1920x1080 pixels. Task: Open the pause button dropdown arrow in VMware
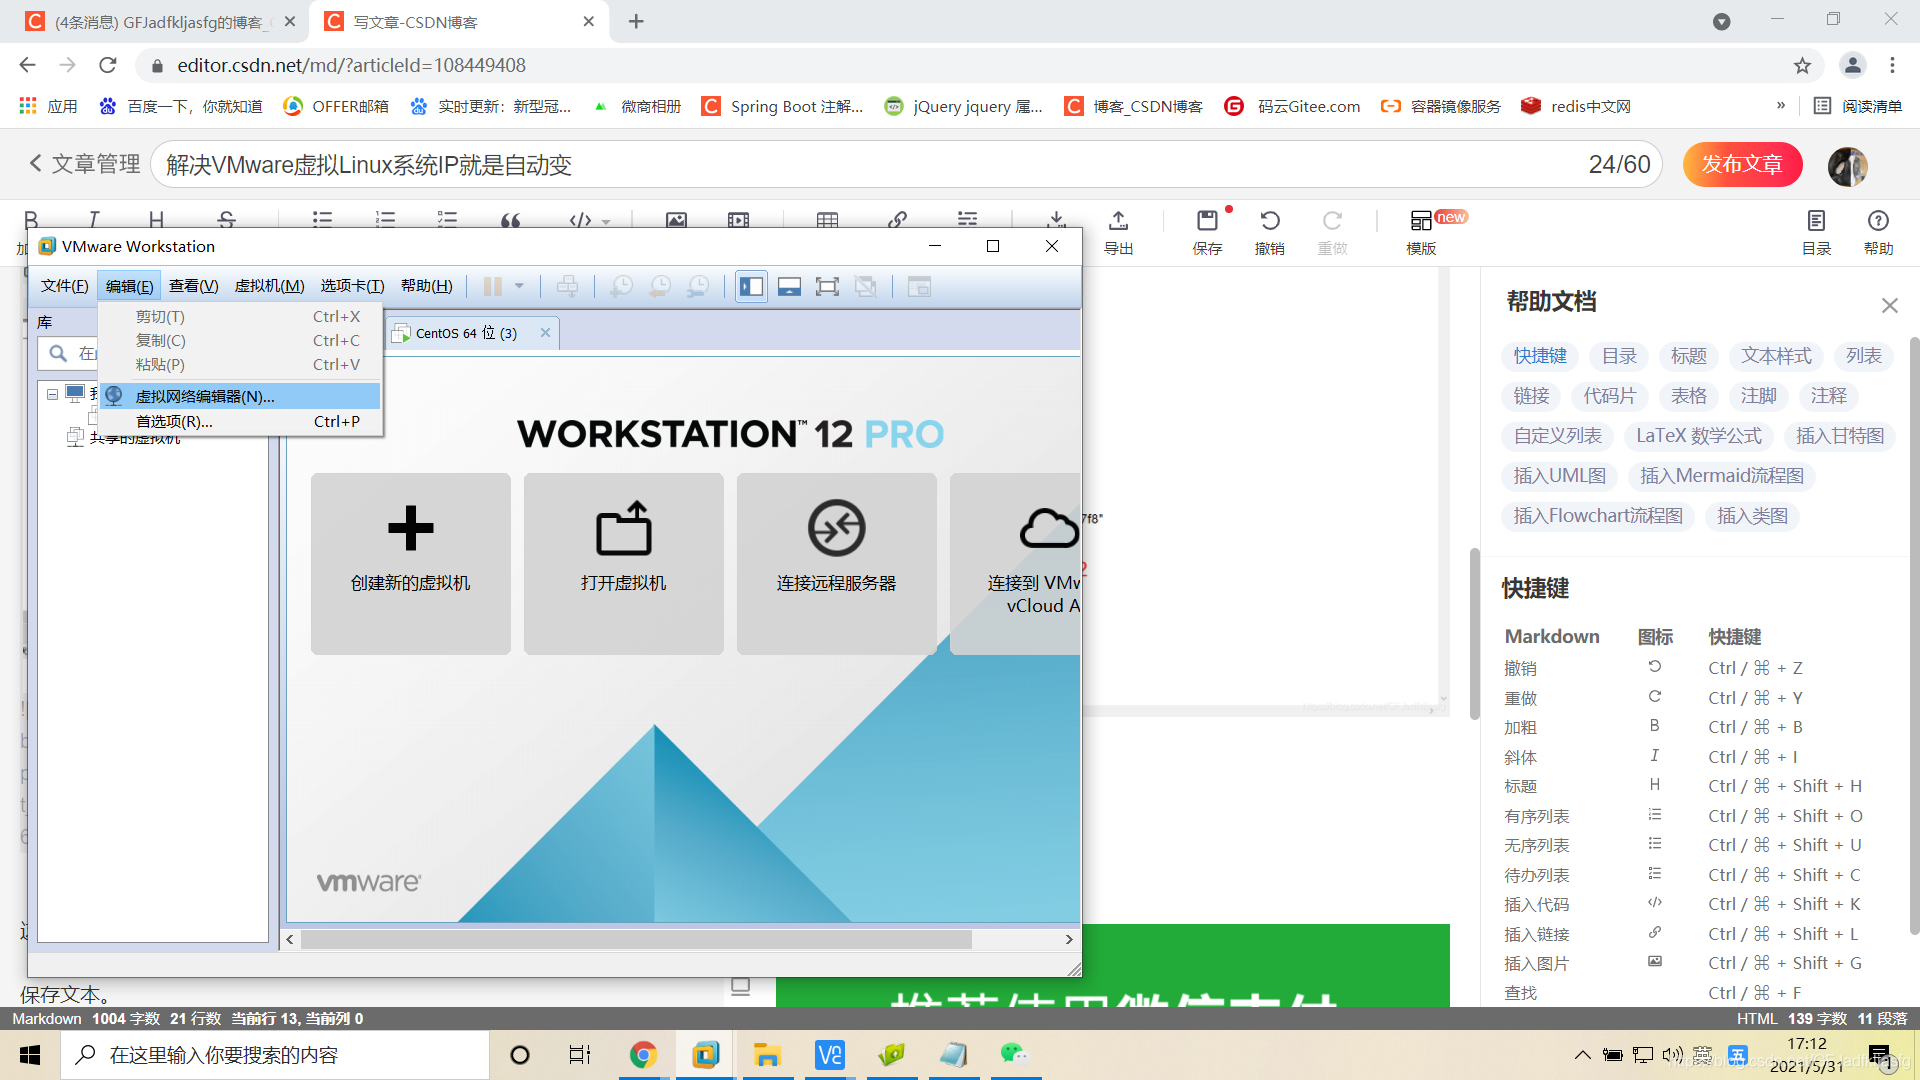pos(519,286)
